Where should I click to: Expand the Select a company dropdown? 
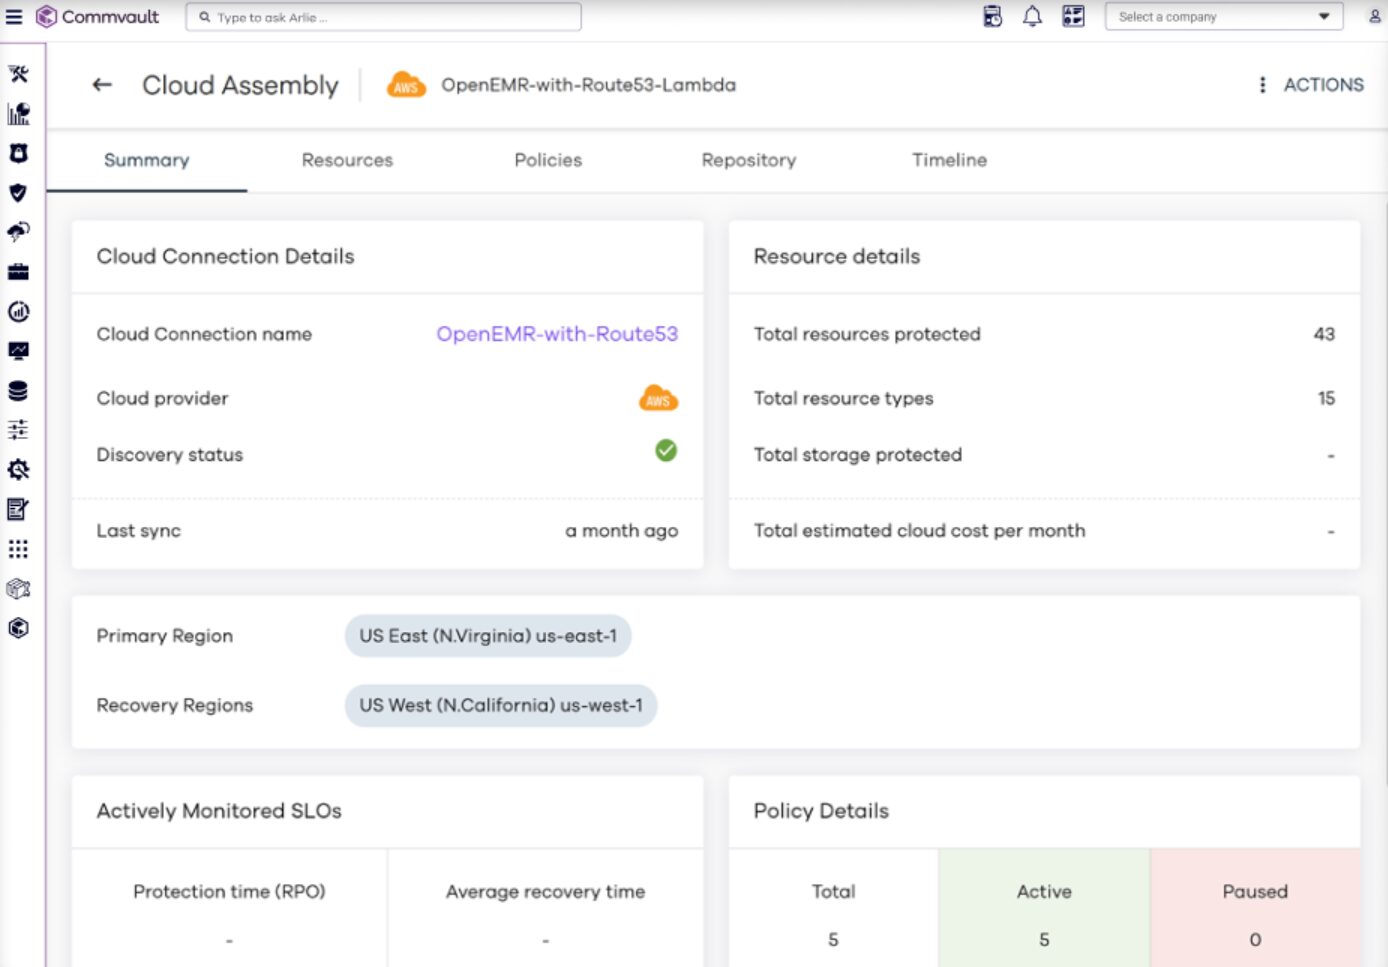(x=1224, y=17)
